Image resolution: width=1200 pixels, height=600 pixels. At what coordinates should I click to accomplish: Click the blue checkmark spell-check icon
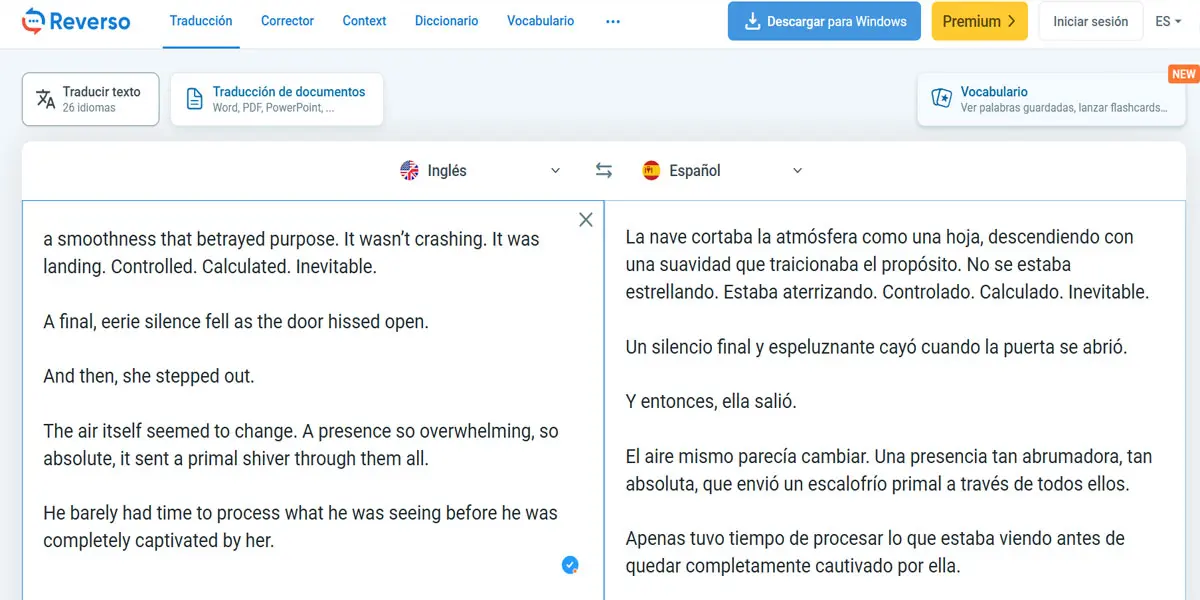pos(570,565)
